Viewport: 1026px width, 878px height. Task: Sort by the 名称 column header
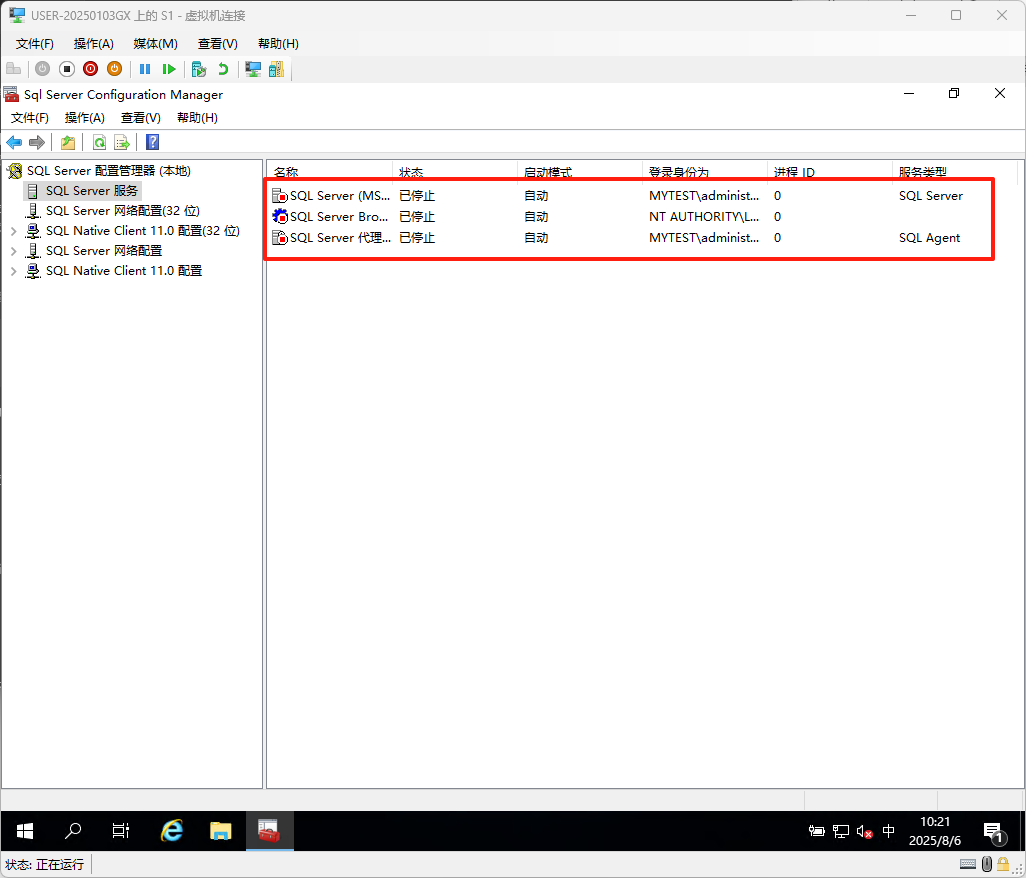pyautogui.click(x=329, y=171)
